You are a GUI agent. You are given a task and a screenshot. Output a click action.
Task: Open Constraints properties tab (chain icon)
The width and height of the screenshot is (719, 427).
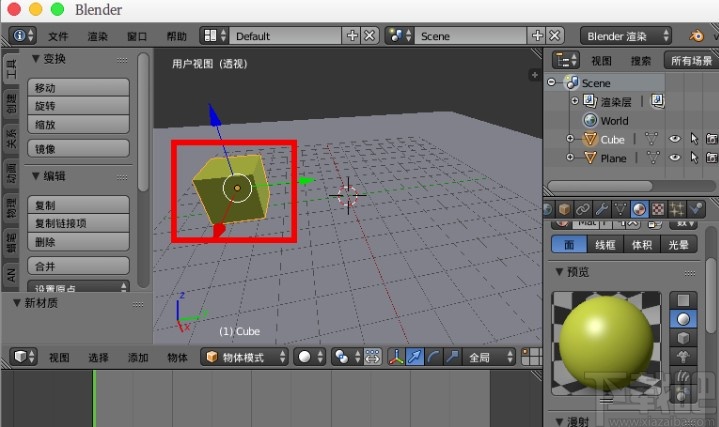click(x=583, y=210)
